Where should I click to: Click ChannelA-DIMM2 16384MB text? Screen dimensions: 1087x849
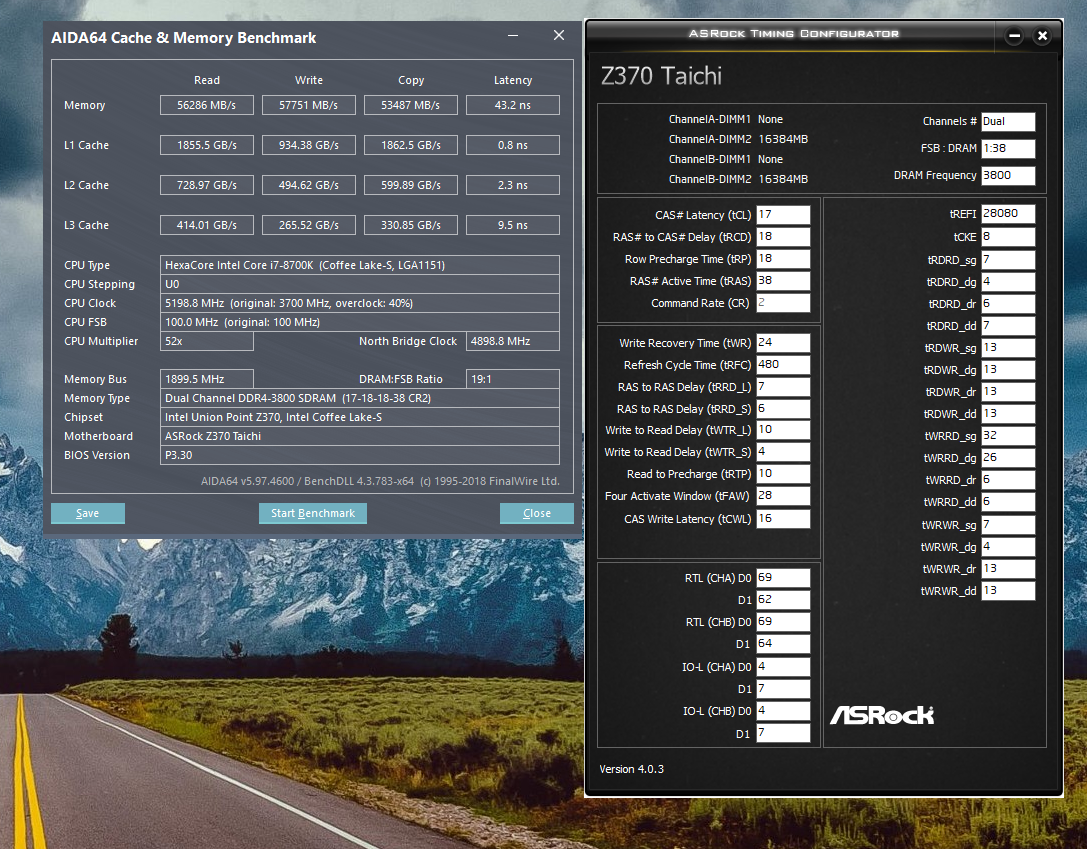click(738, 139)
